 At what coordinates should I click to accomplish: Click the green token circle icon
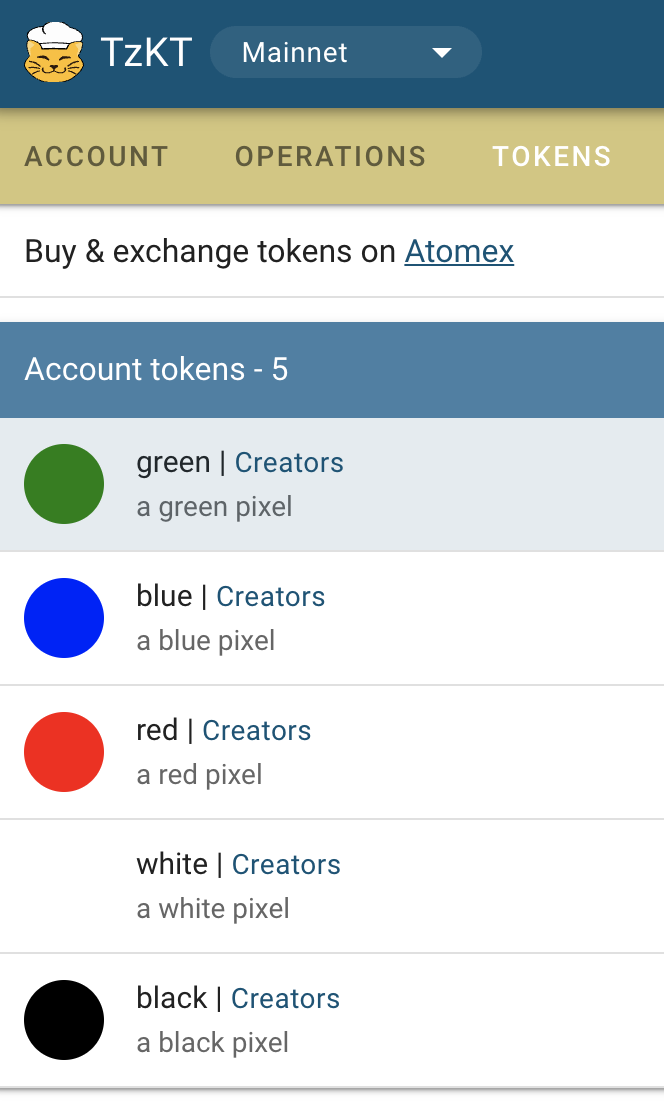coord(64,484)
